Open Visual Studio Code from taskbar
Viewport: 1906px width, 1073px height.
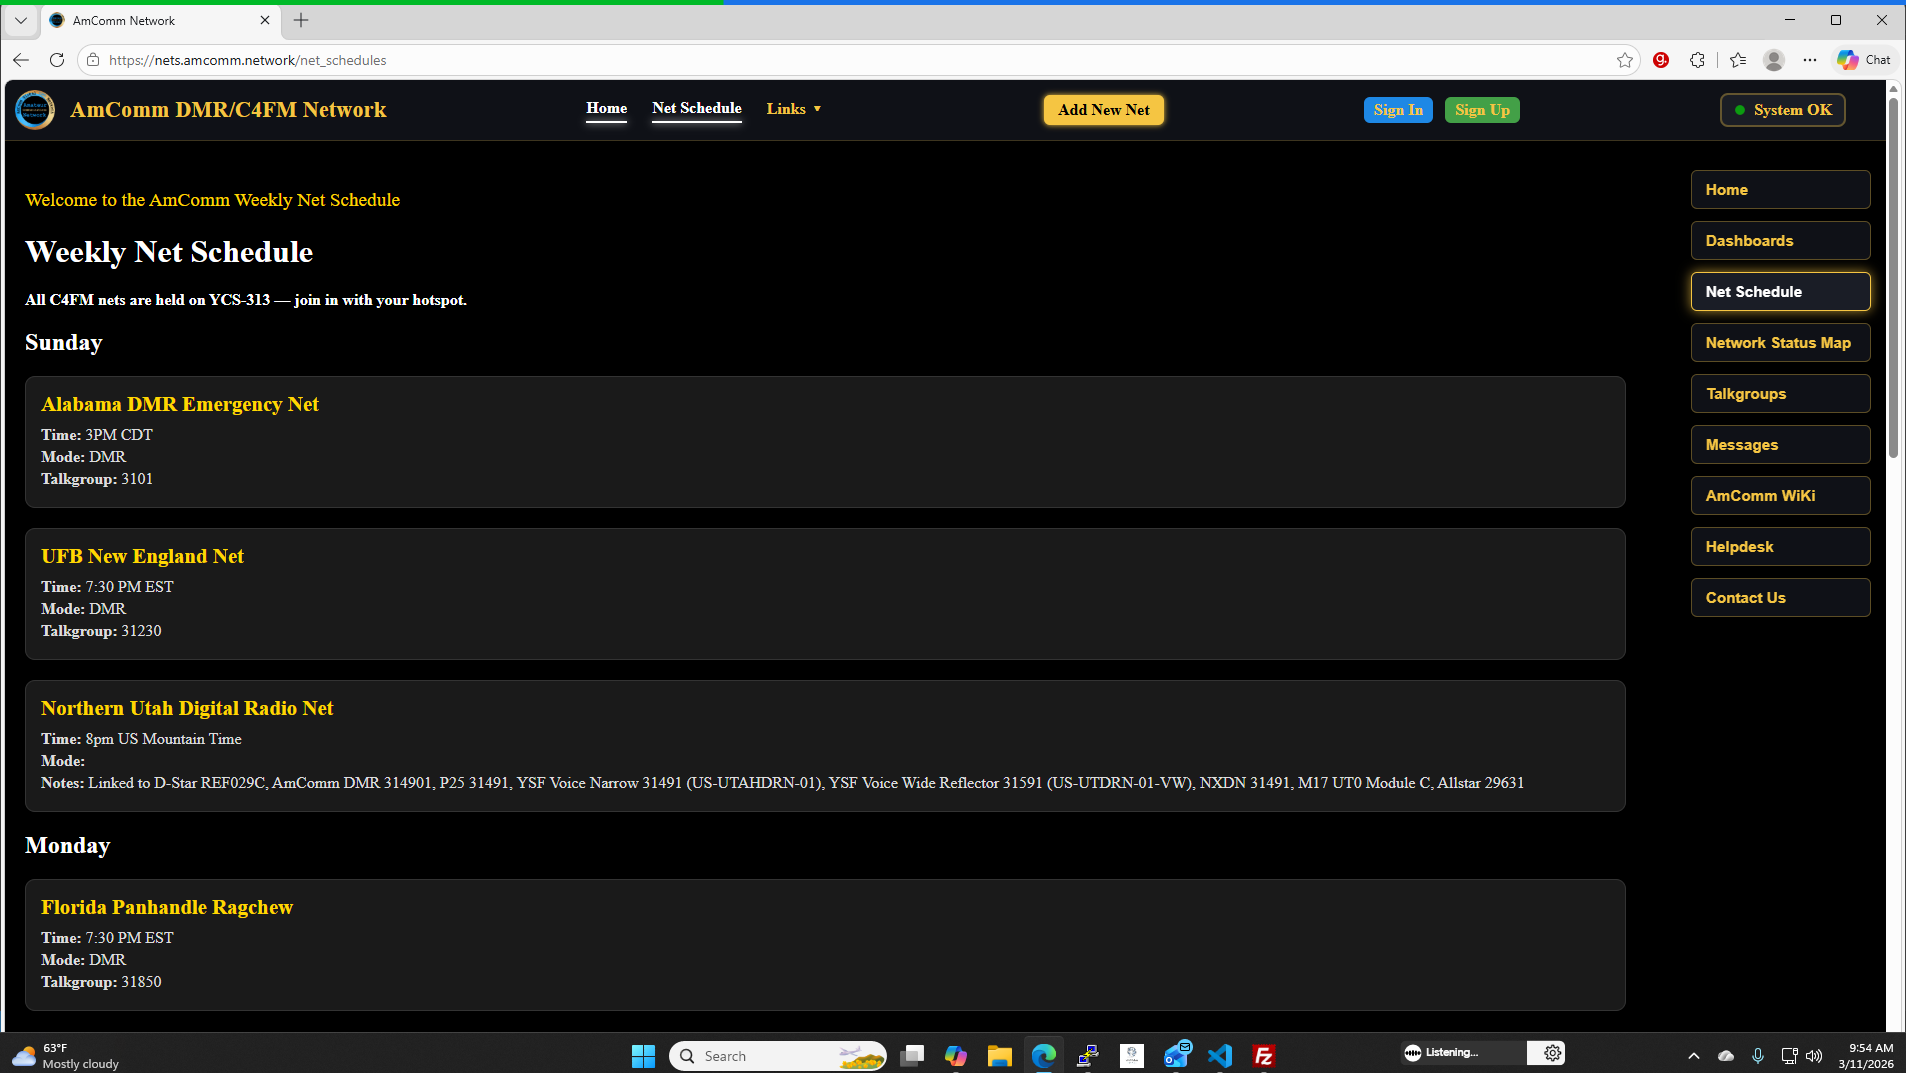click(x=1220, y=1056)
